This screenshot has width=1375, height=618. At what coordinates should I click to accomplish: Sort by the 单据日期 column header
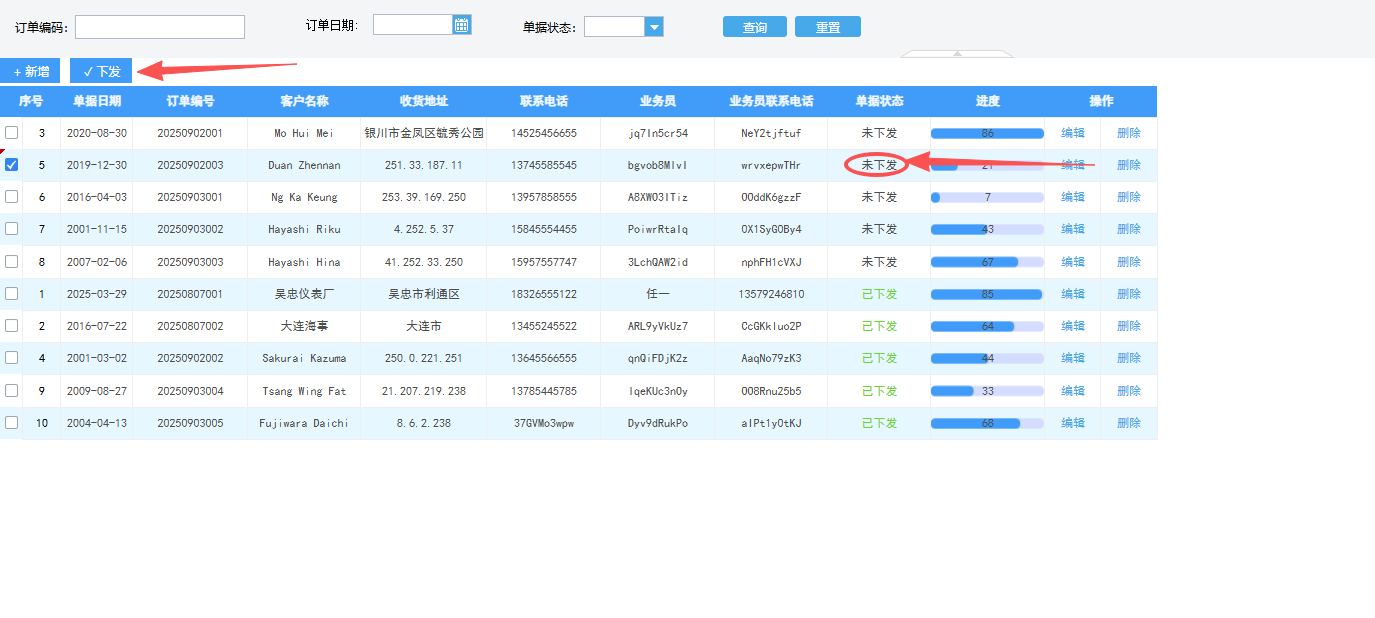97,101
